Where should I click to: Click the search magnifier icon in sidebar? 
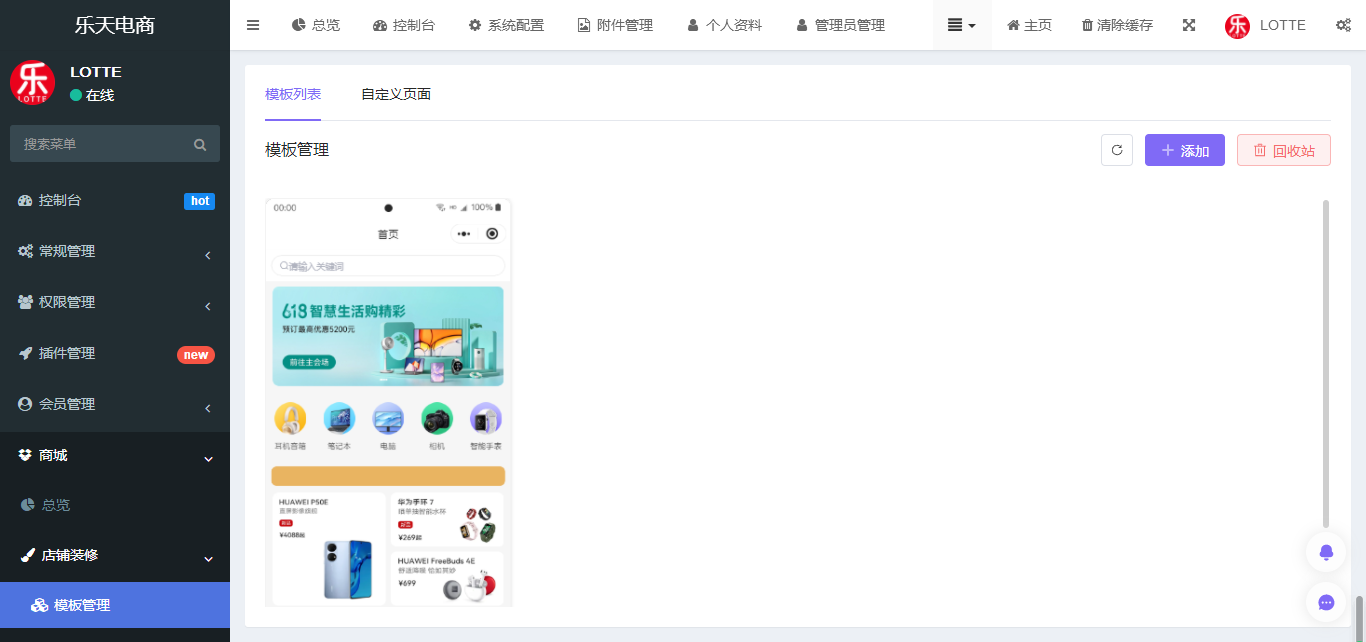tap(200, 144)
